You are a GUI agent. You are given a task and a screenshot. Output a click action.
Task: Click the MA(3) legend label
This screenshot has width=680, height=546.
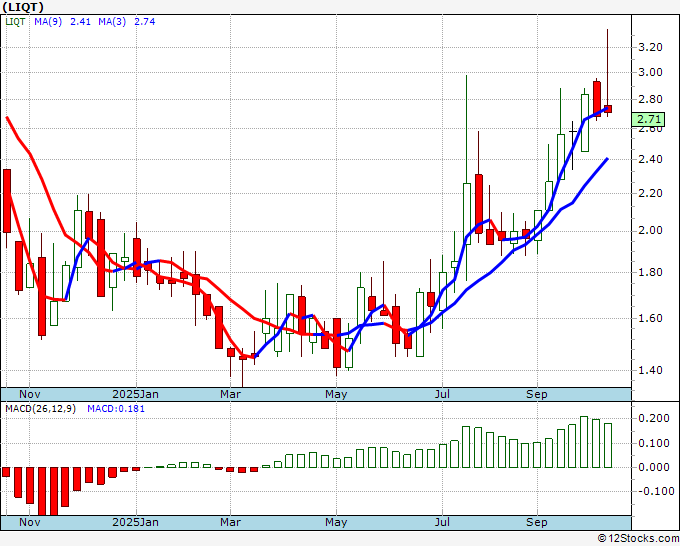(x=112, y=21)
